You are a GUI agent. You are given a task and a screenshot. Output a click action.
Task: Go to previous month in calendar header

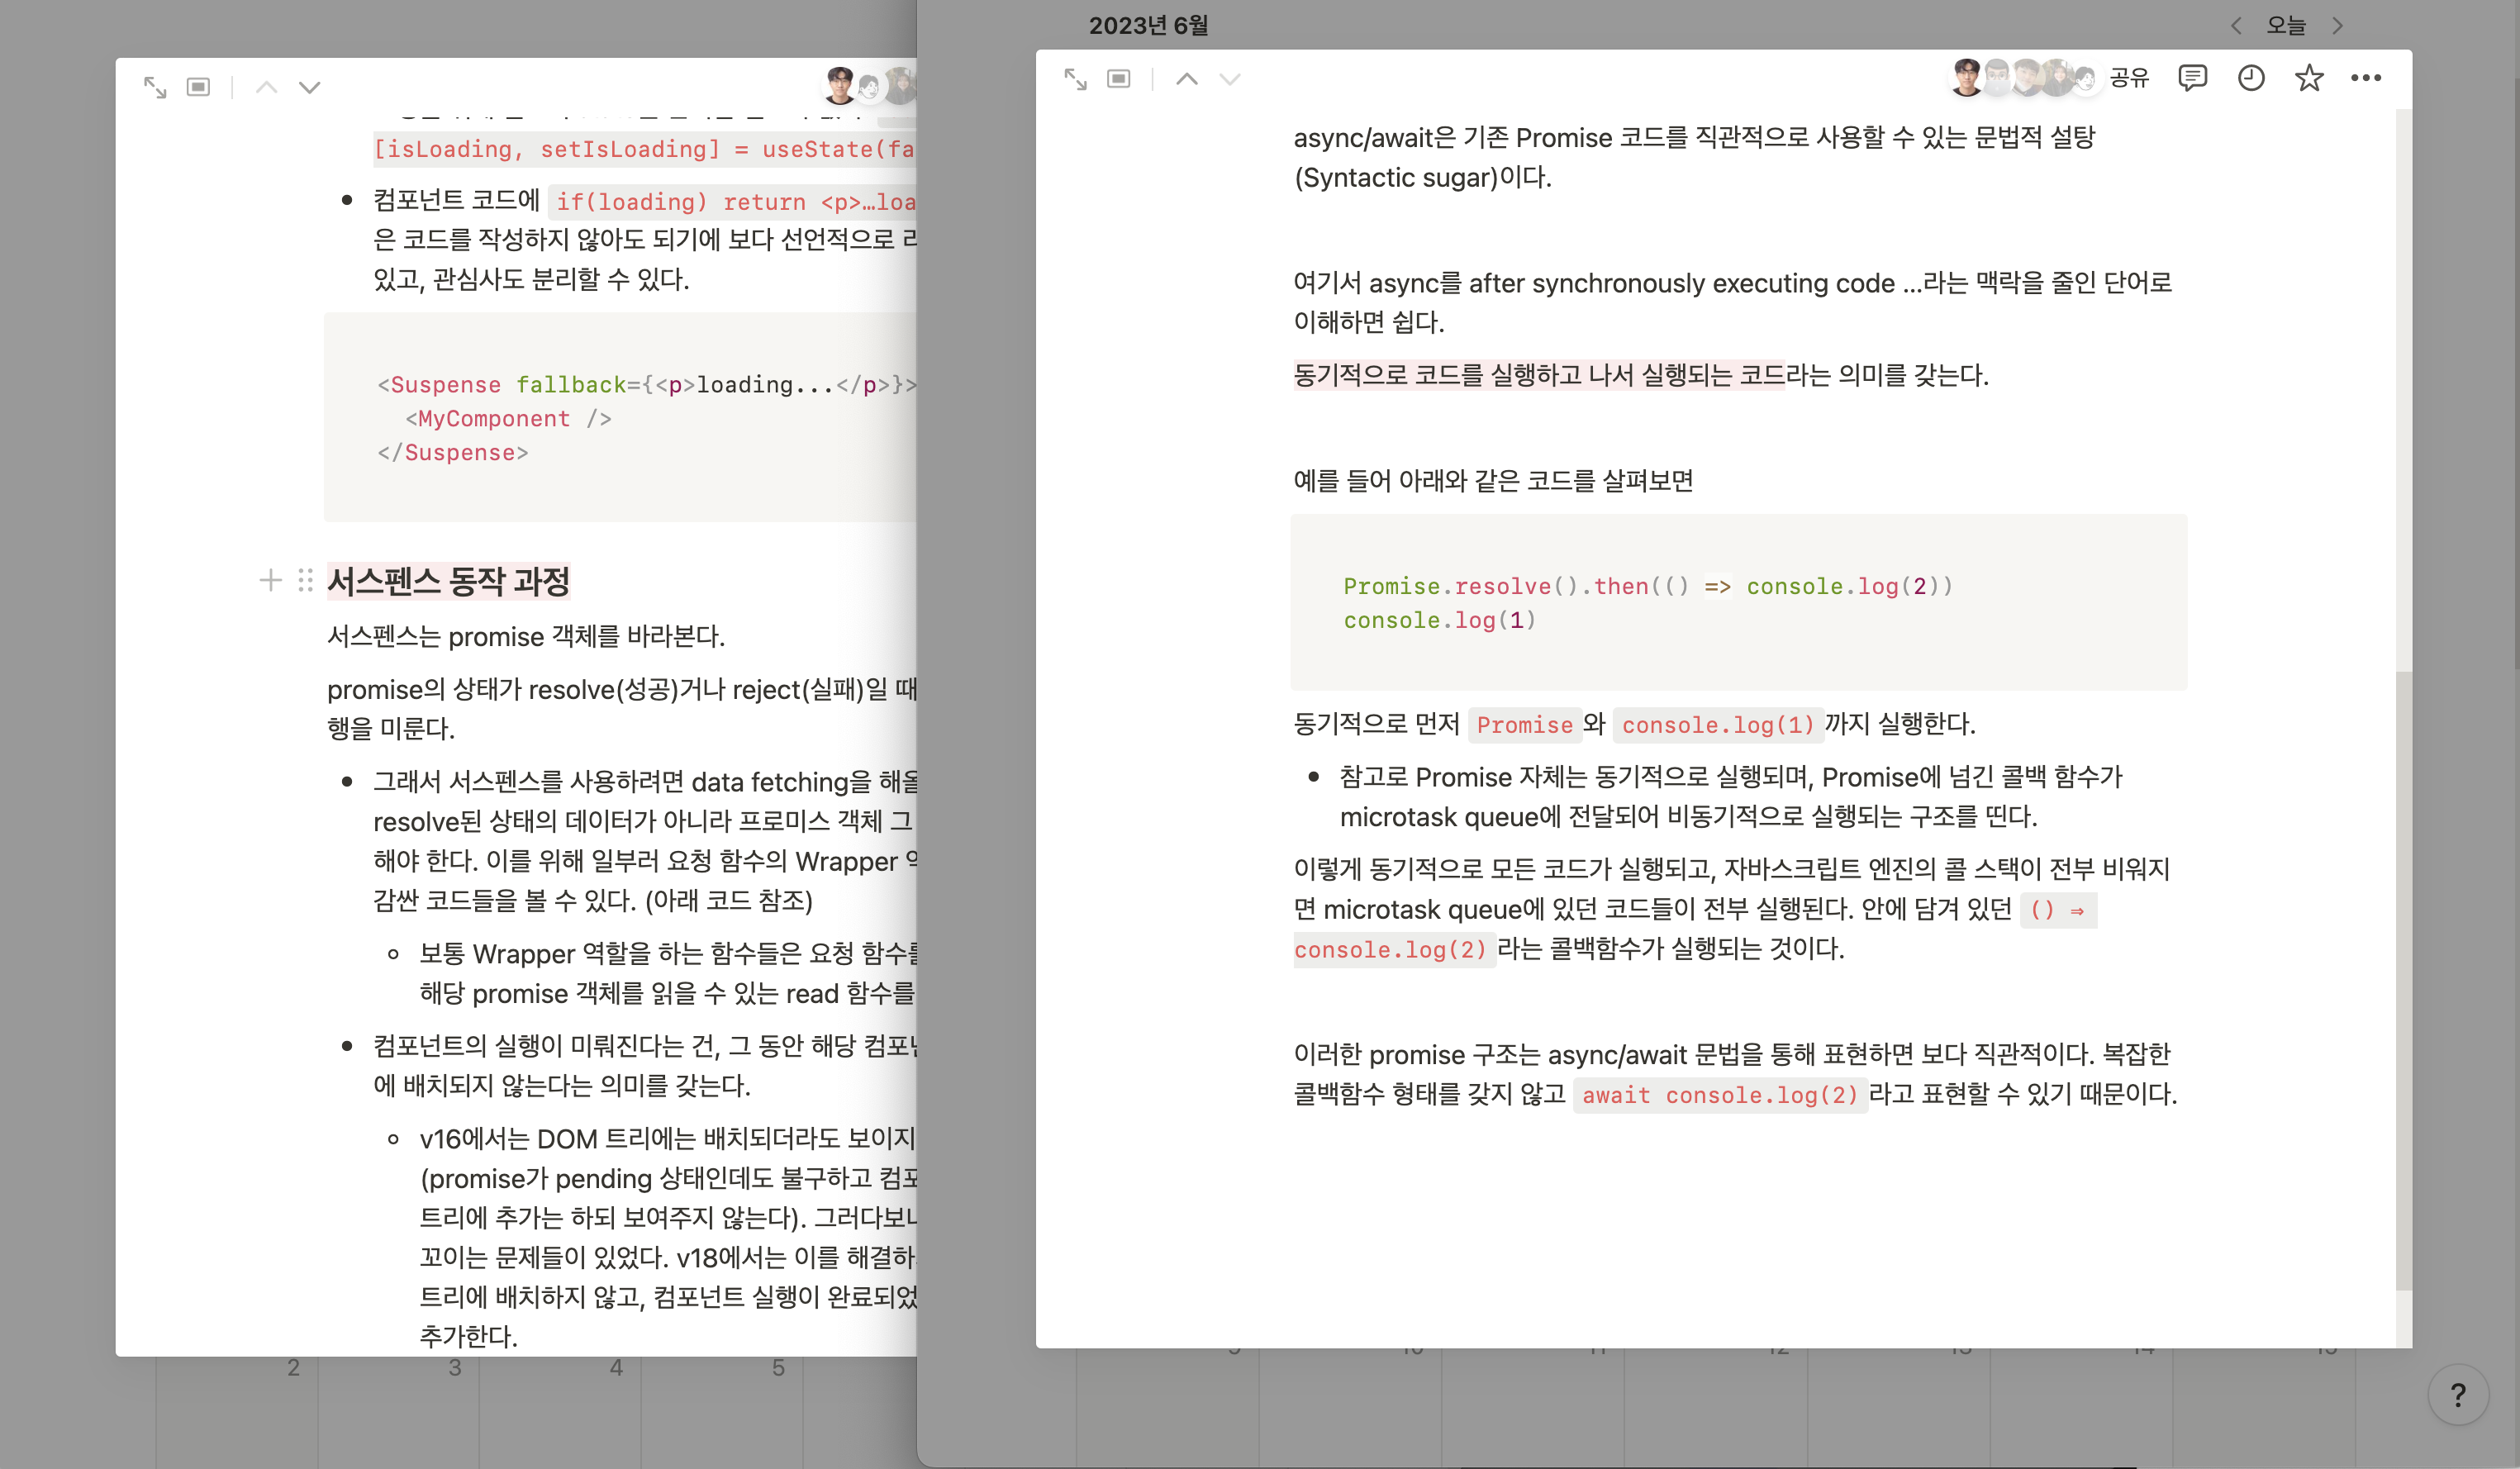point(2235,26)
